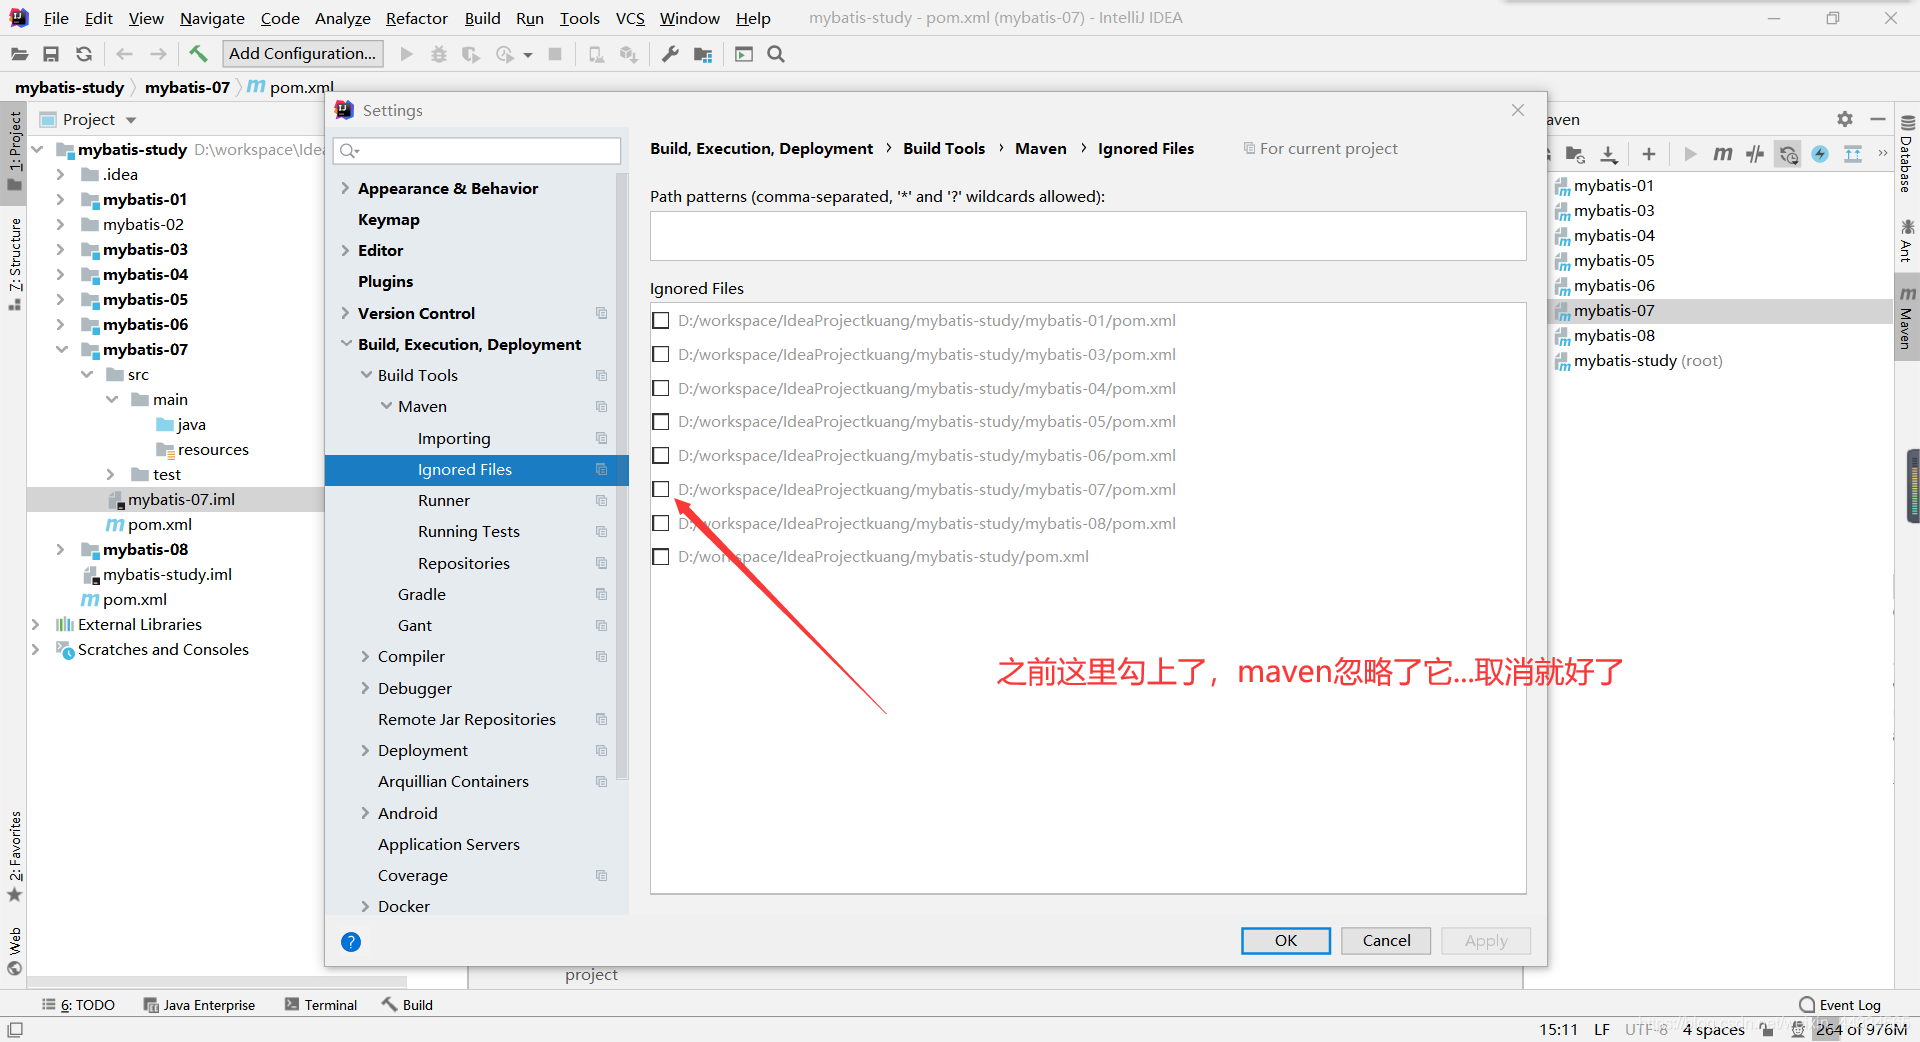
Task: Open the TODO tool window tab
Action: [79, 1005]
